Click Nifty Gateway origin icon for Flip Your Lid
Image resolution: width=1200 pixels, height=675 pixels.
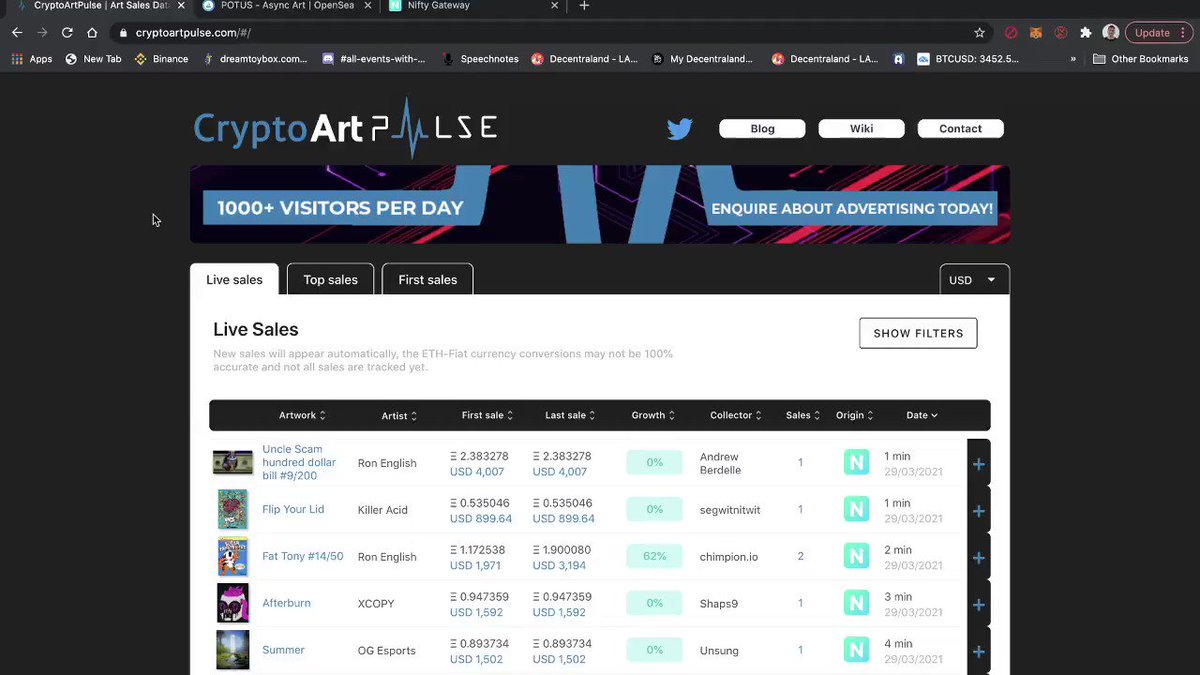coord(856,510)
